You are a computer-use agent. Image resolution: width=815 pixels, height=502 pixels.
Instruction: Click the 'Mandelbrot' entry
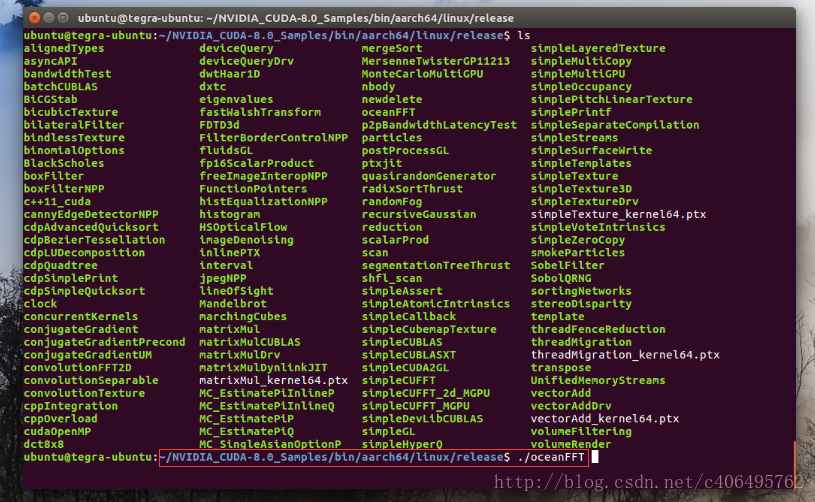click(233, 303)
